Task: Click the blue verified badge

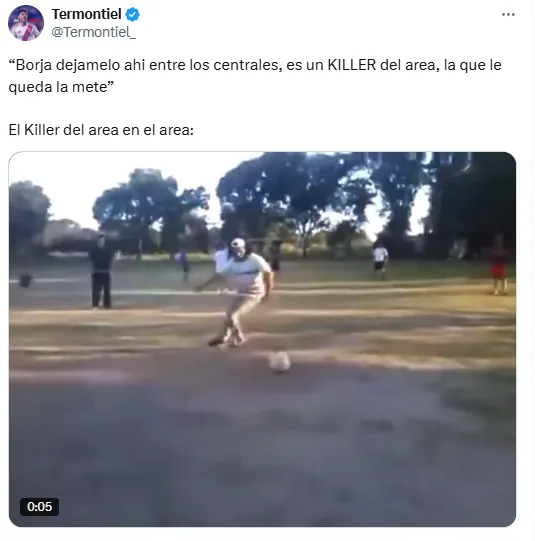Action: click(x=132, y=14)
